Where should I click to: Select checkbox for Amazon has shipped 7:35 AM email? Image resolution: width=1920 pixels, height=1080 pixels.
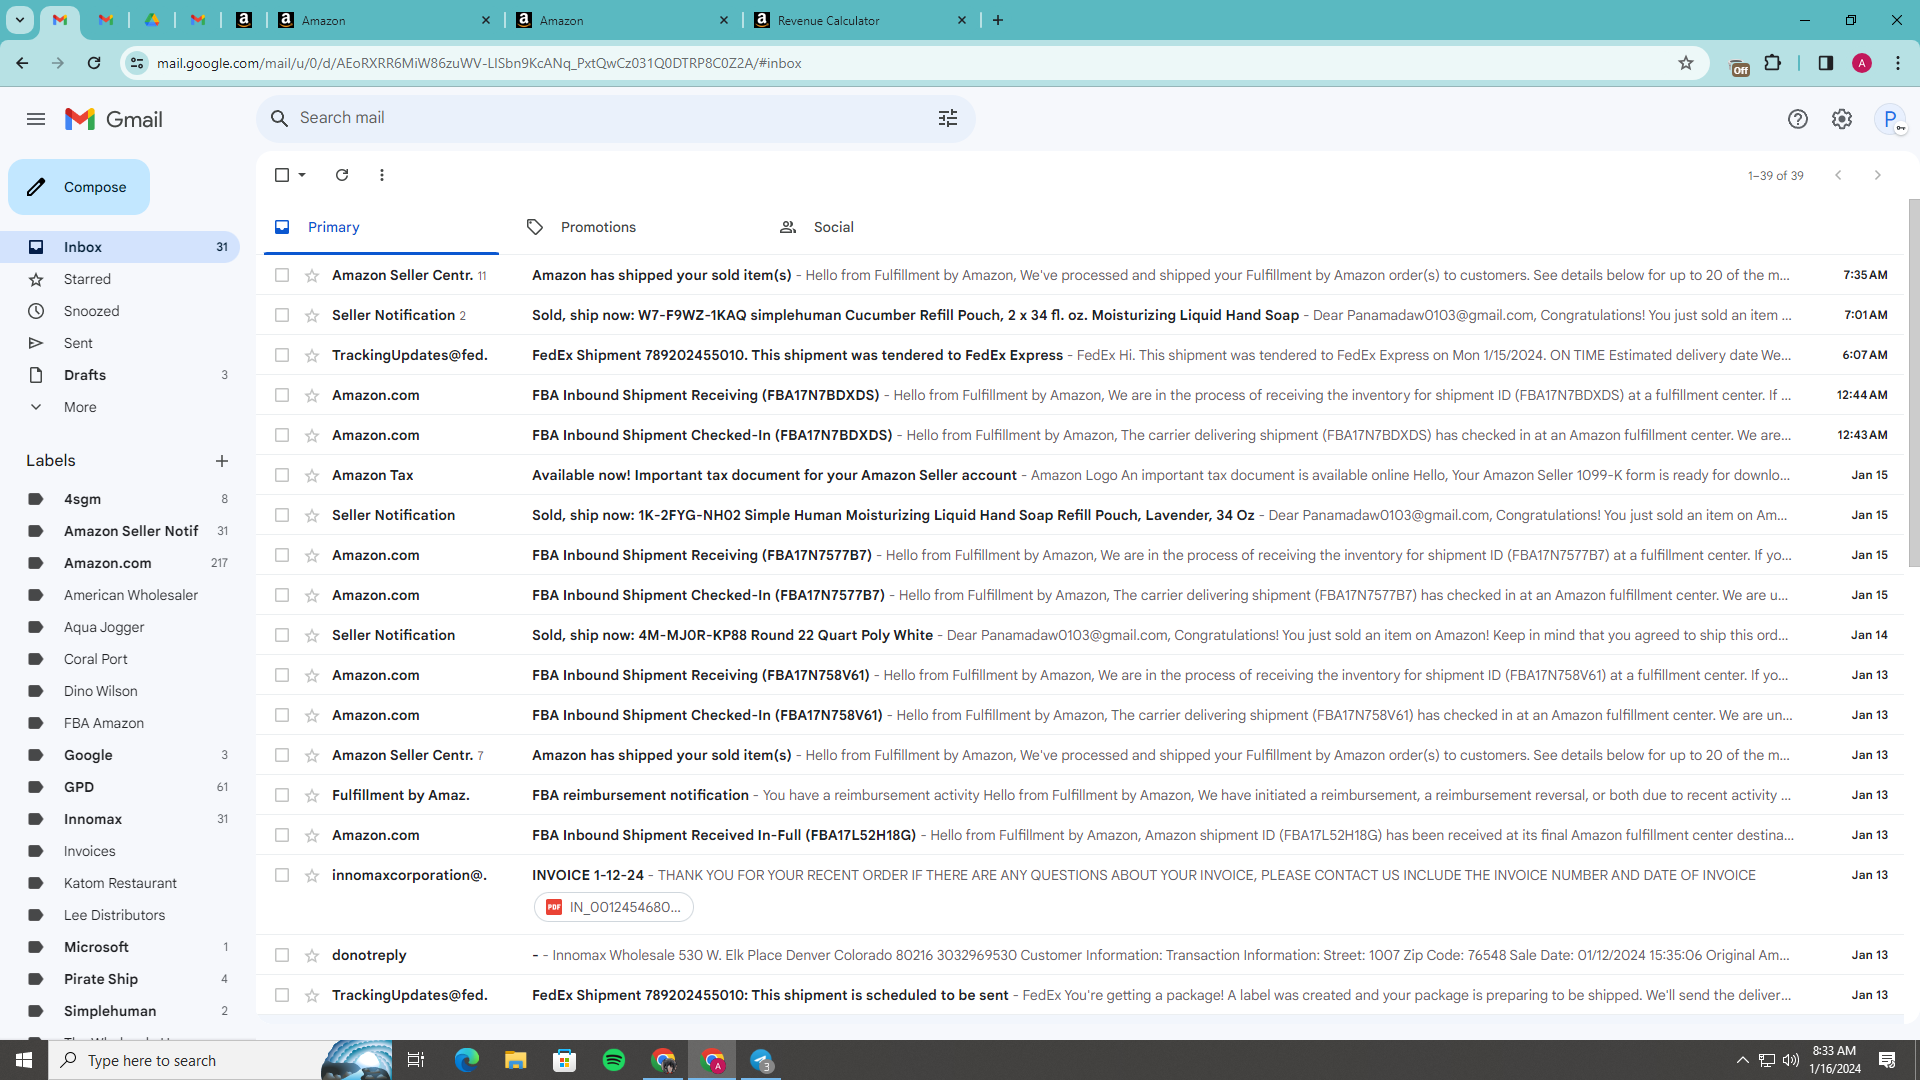pos(282,275)
